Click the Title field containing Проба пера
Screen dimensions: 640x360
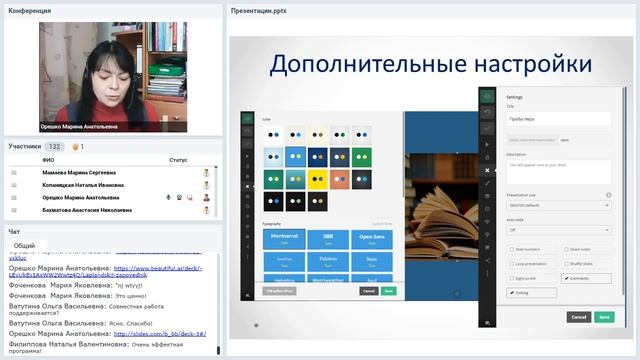click(558, 119)
